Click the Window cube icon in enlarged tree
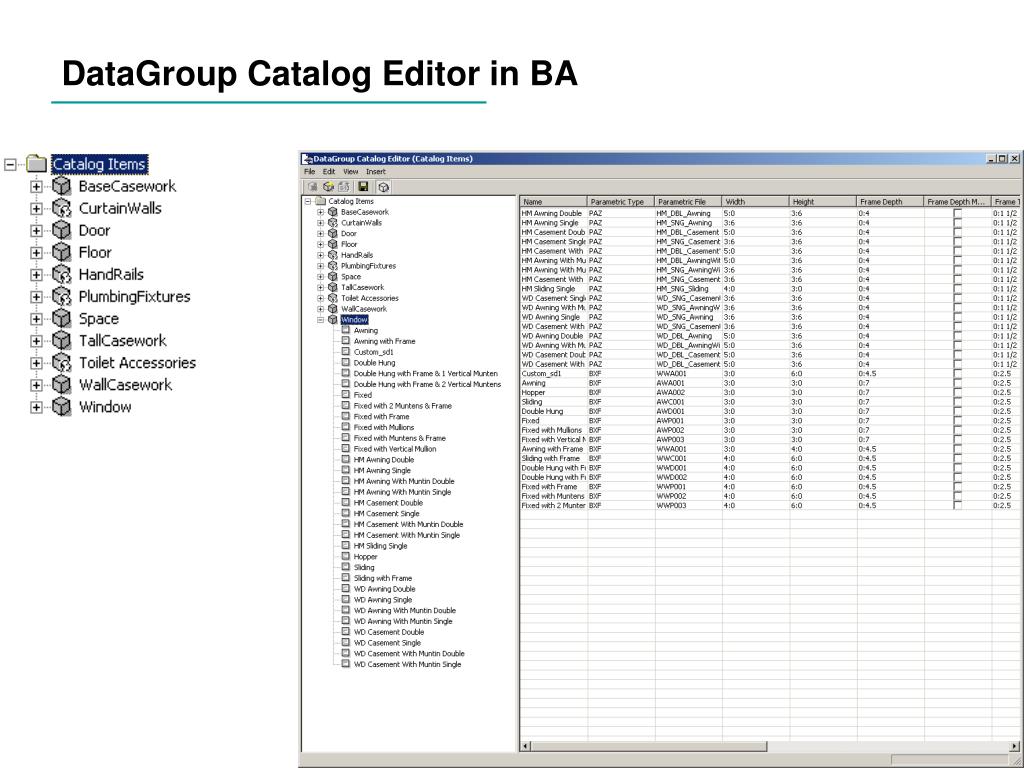Screen dimensions: 1024x768 (x=61, y=407)
